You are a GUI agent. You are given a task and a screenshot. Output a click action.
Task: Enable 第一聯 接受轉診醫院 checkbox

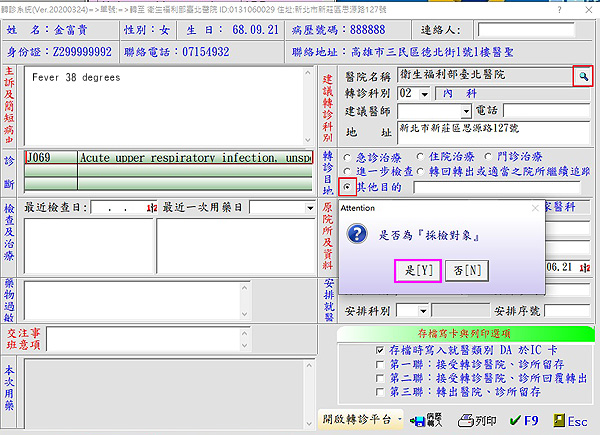[378, 366]
